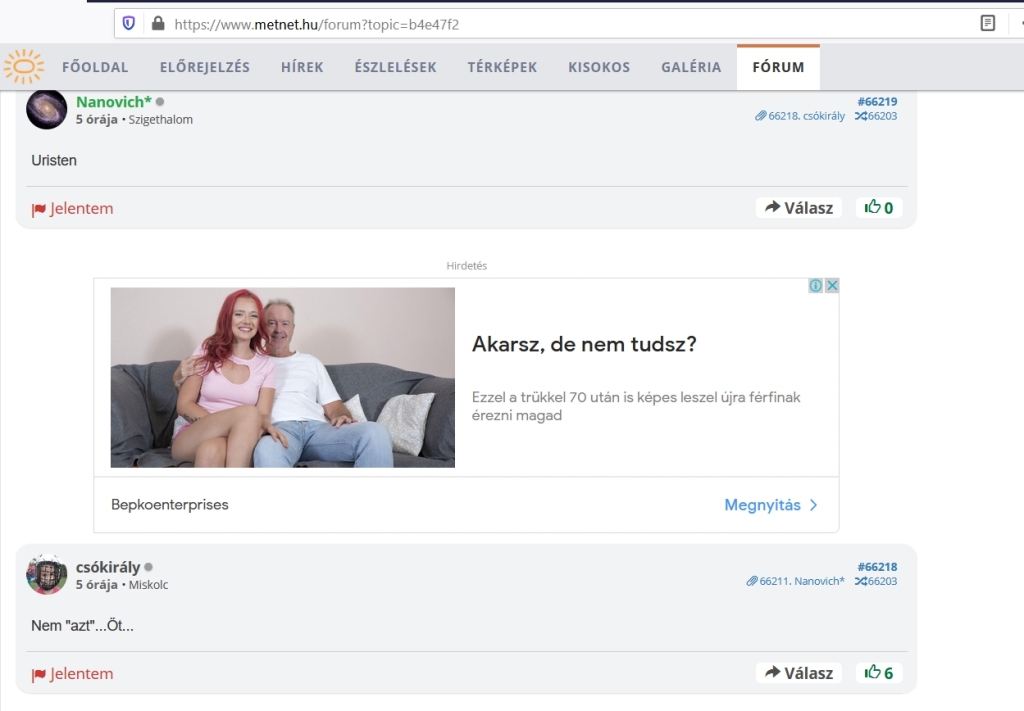The height and width of the screenshot is (711, 1024).
Task: Click Nanovich's galaxy avatar
Action: (46, 109)
